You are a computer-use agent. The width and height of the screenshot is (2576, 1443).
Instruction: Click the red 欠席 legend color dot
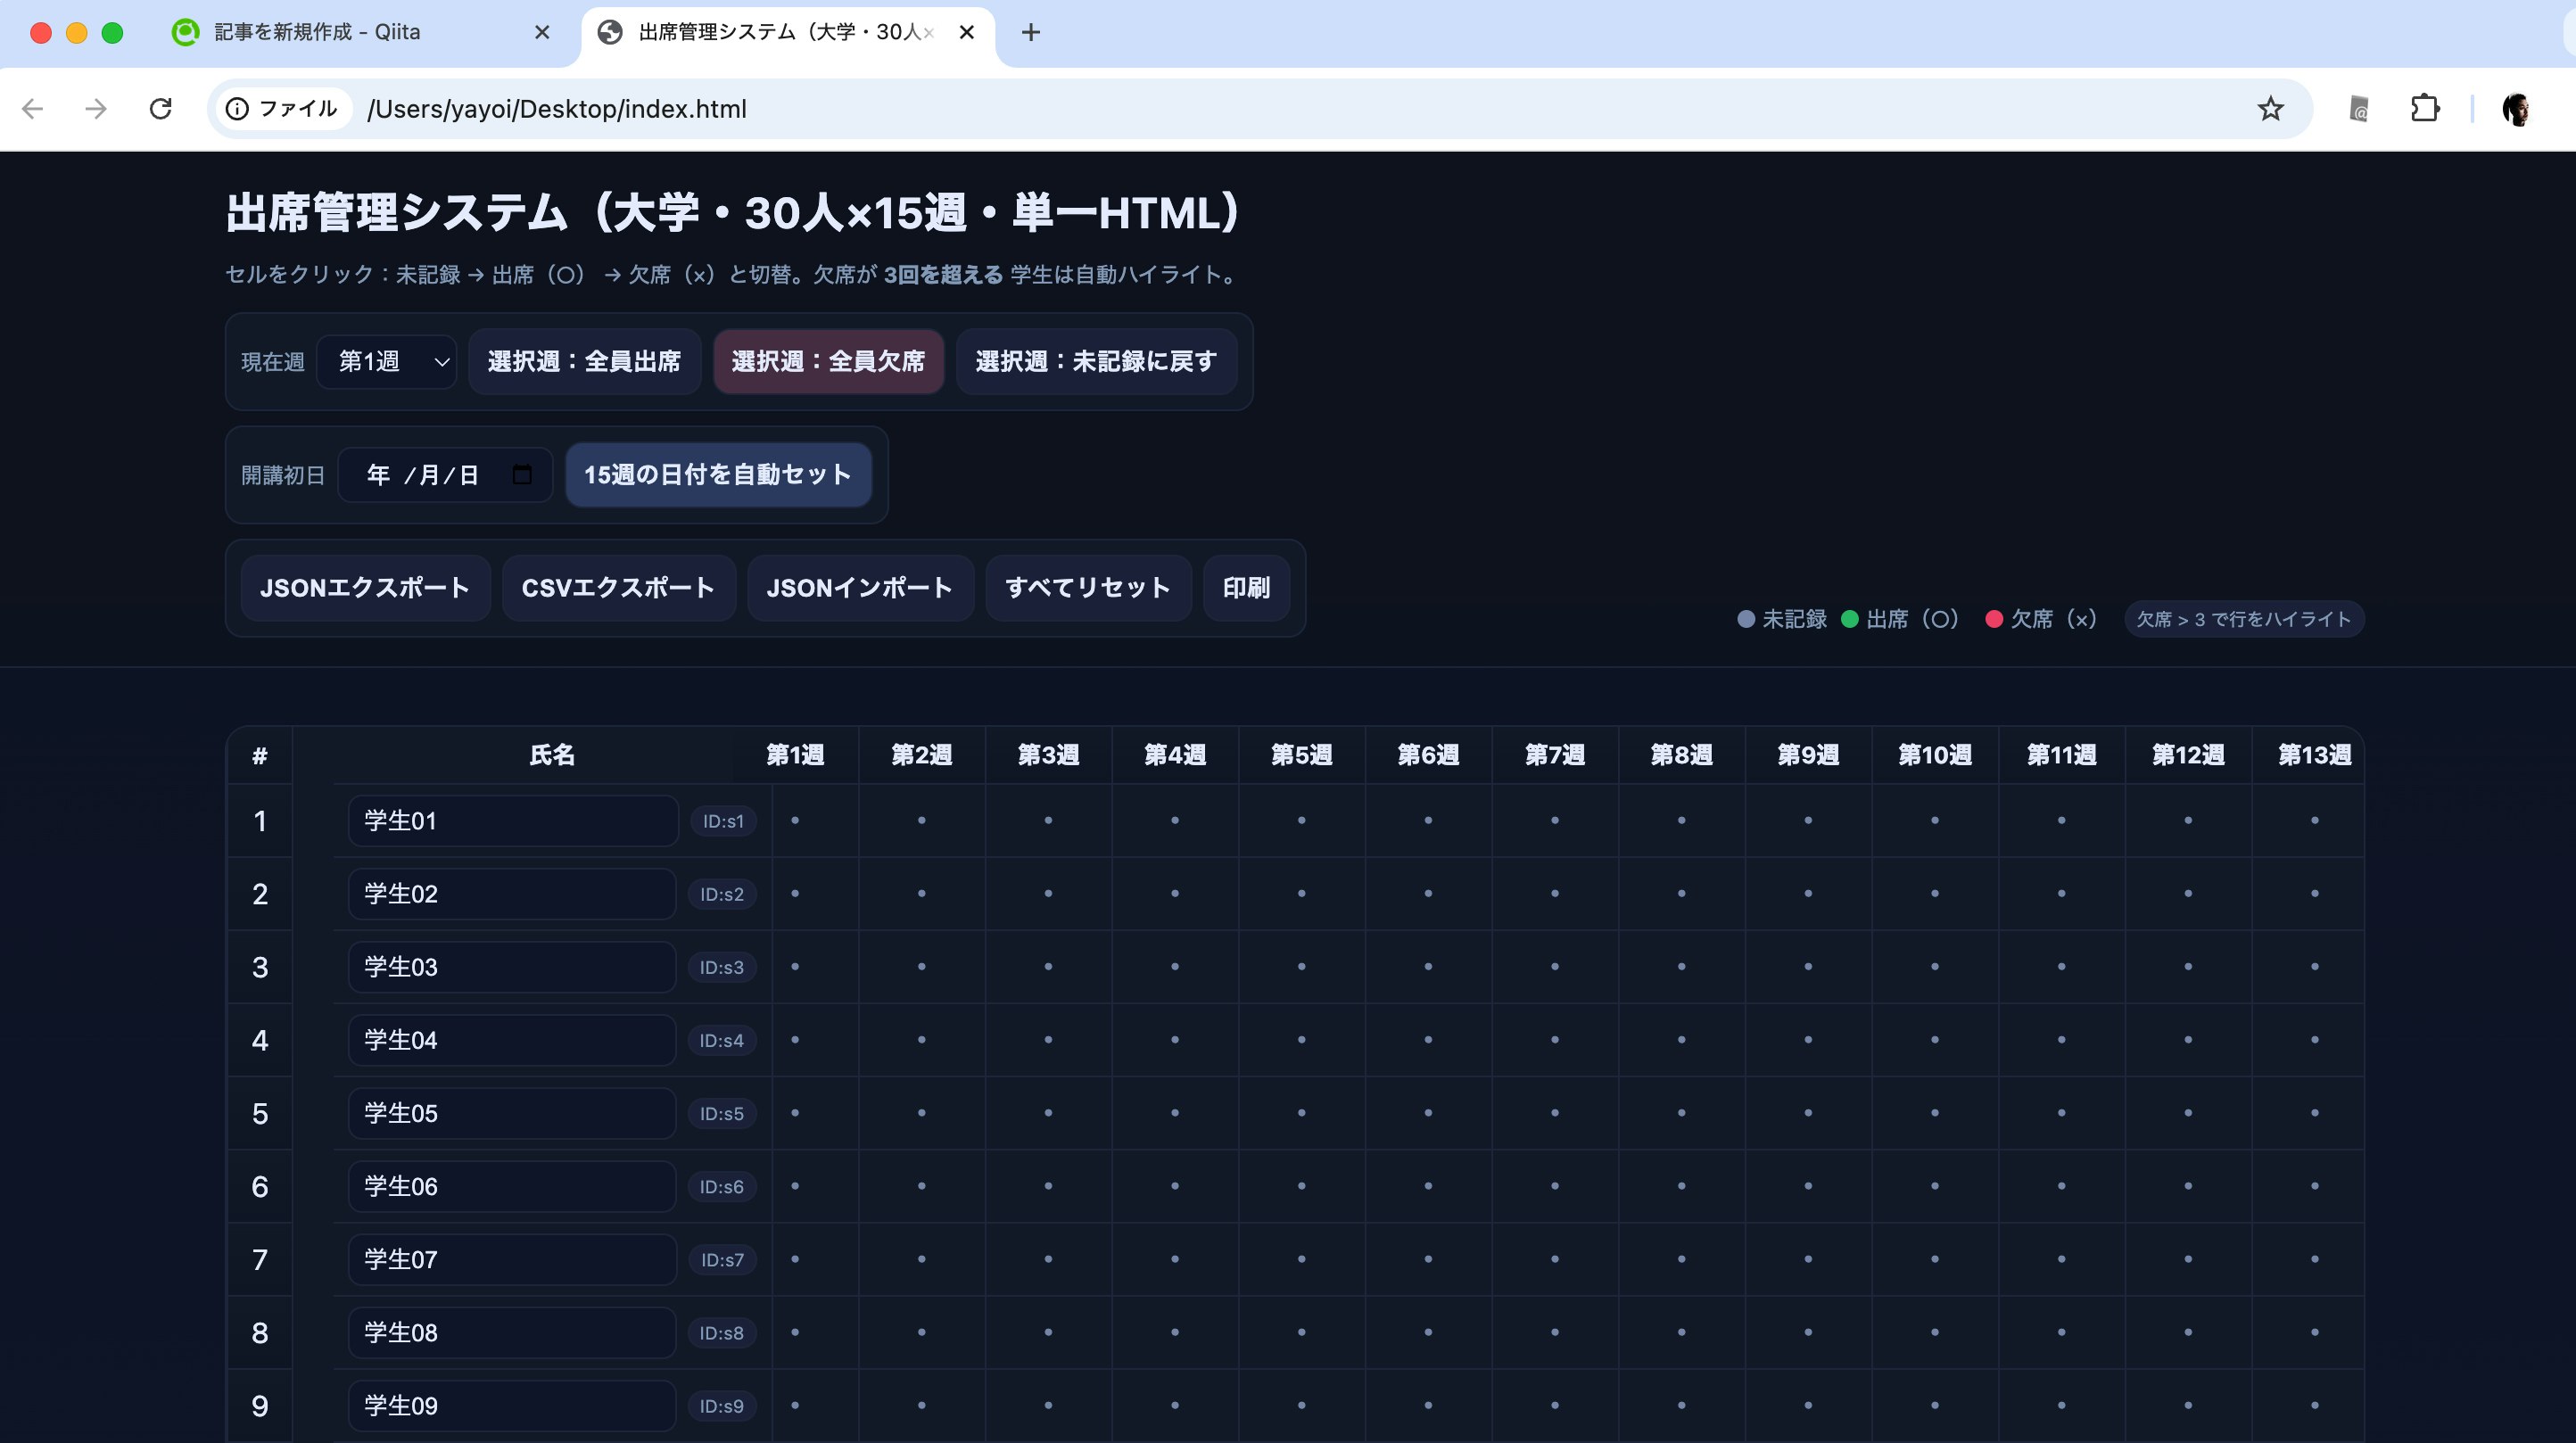pyautogui.click(x=1994, y=619)
